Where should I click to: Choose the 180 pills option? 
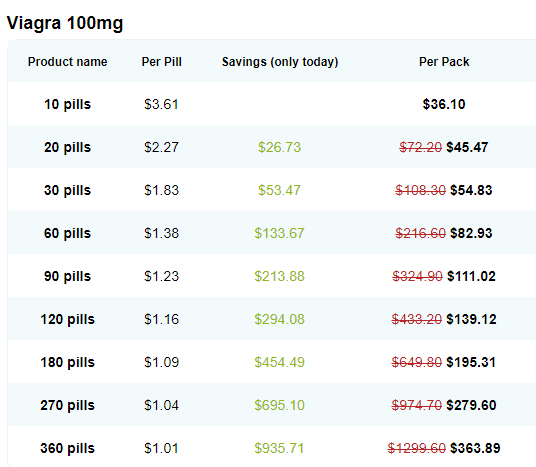[x=67, y=362]
